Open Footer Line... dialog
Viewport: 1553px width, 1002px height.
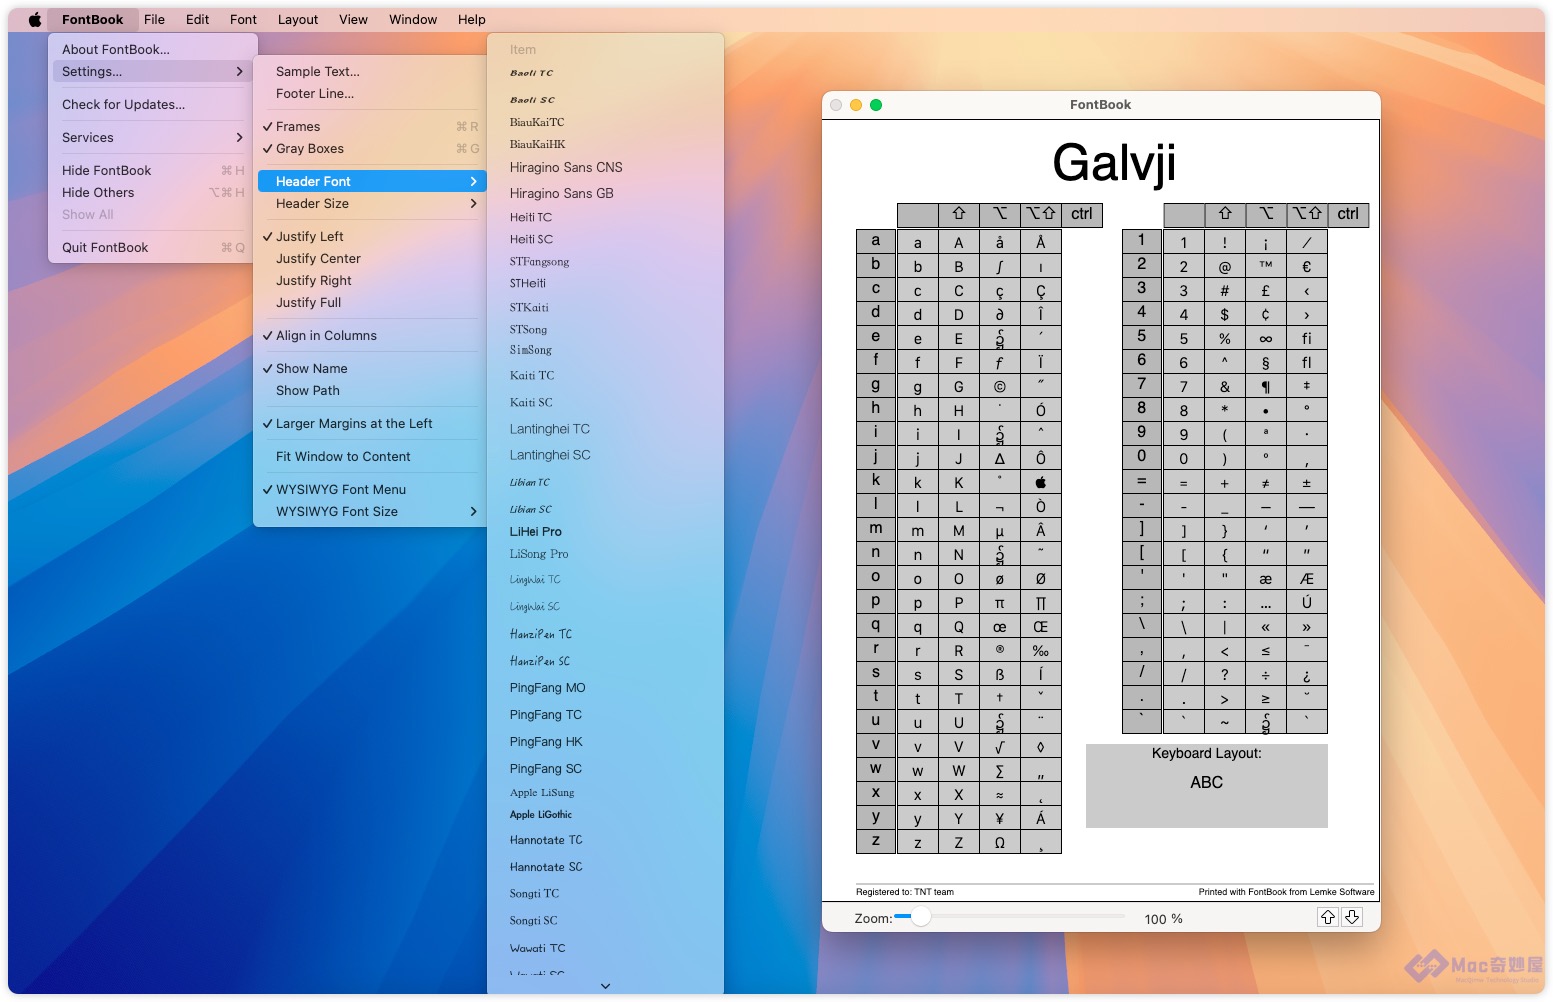click(x=370, y=93)
